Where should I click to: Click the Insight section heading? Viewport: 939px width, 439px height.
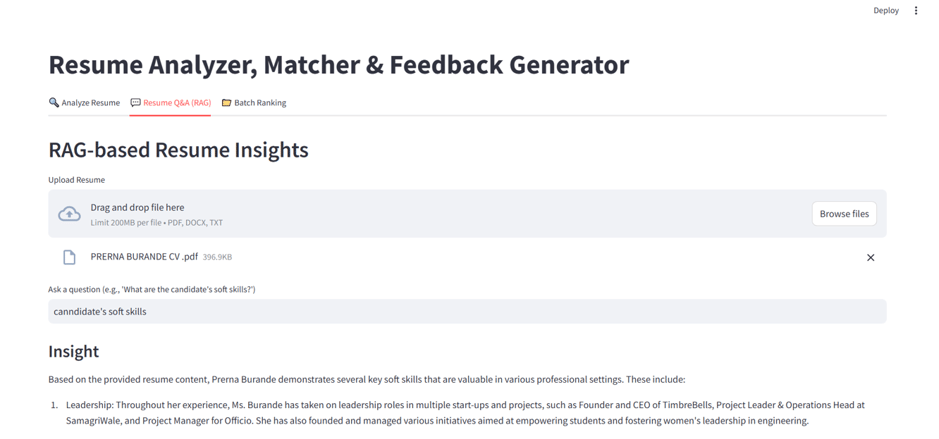point(74,351)
